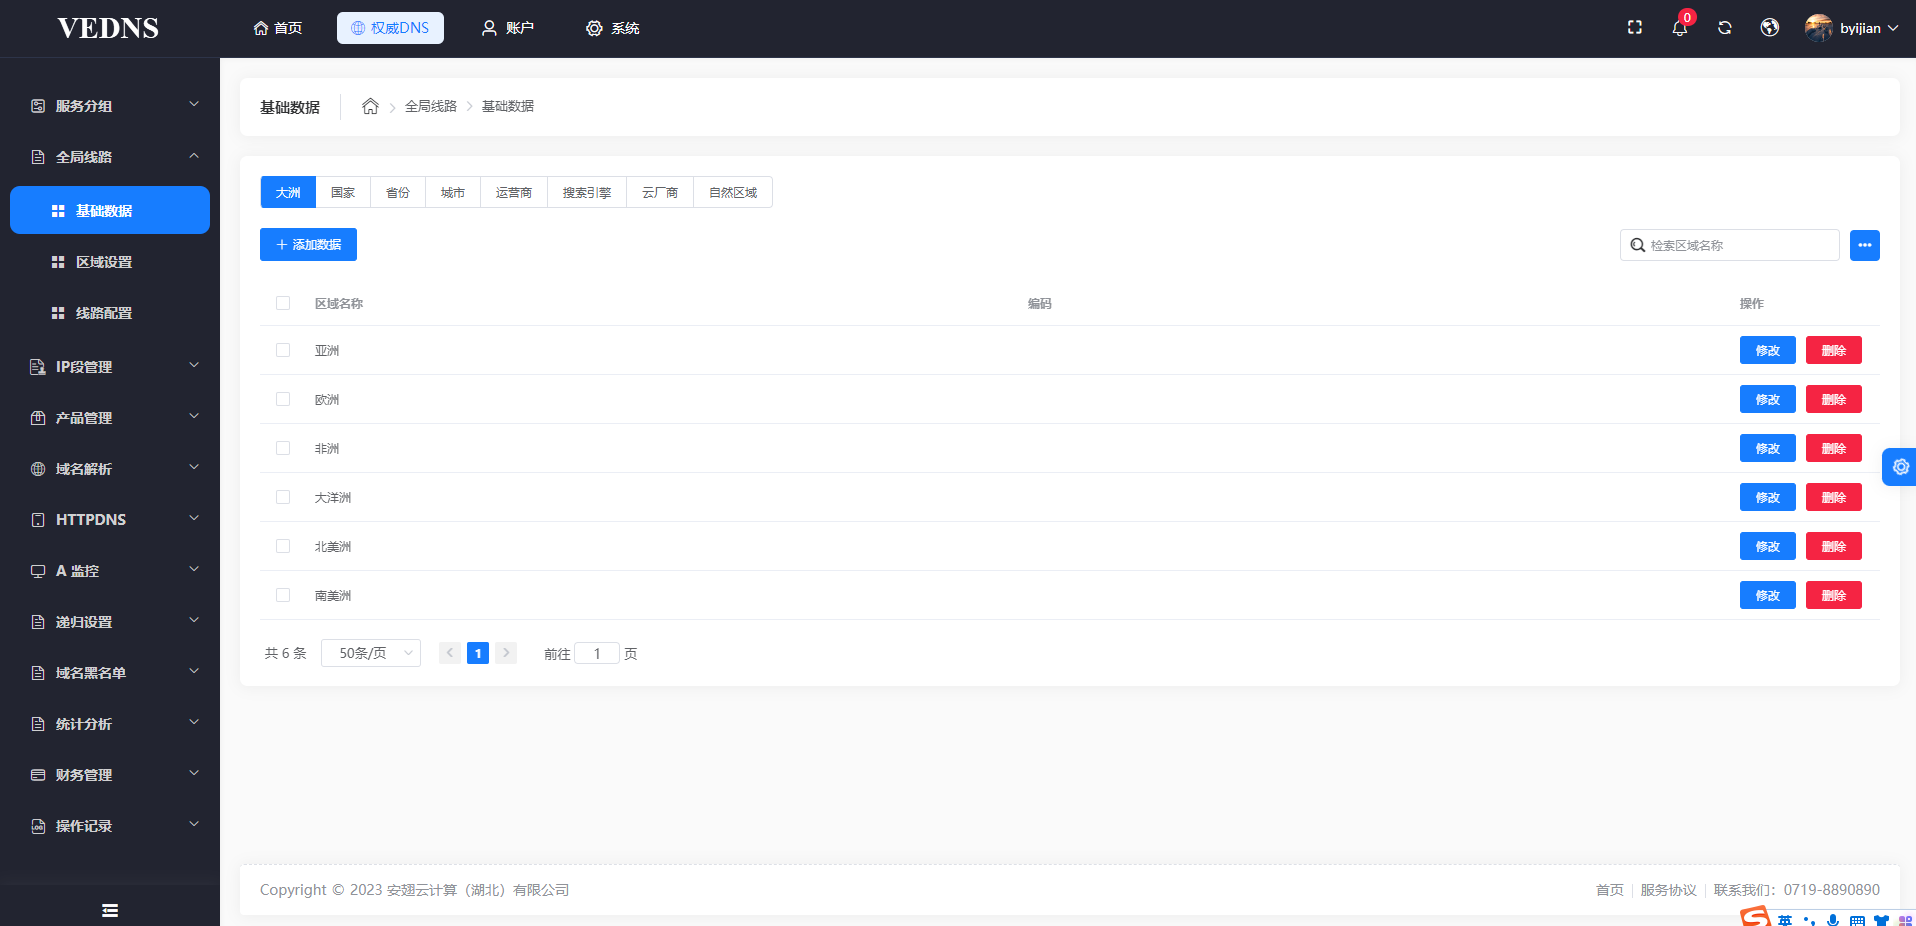Check the 南美洲 row checkbox

coord(283,595)
